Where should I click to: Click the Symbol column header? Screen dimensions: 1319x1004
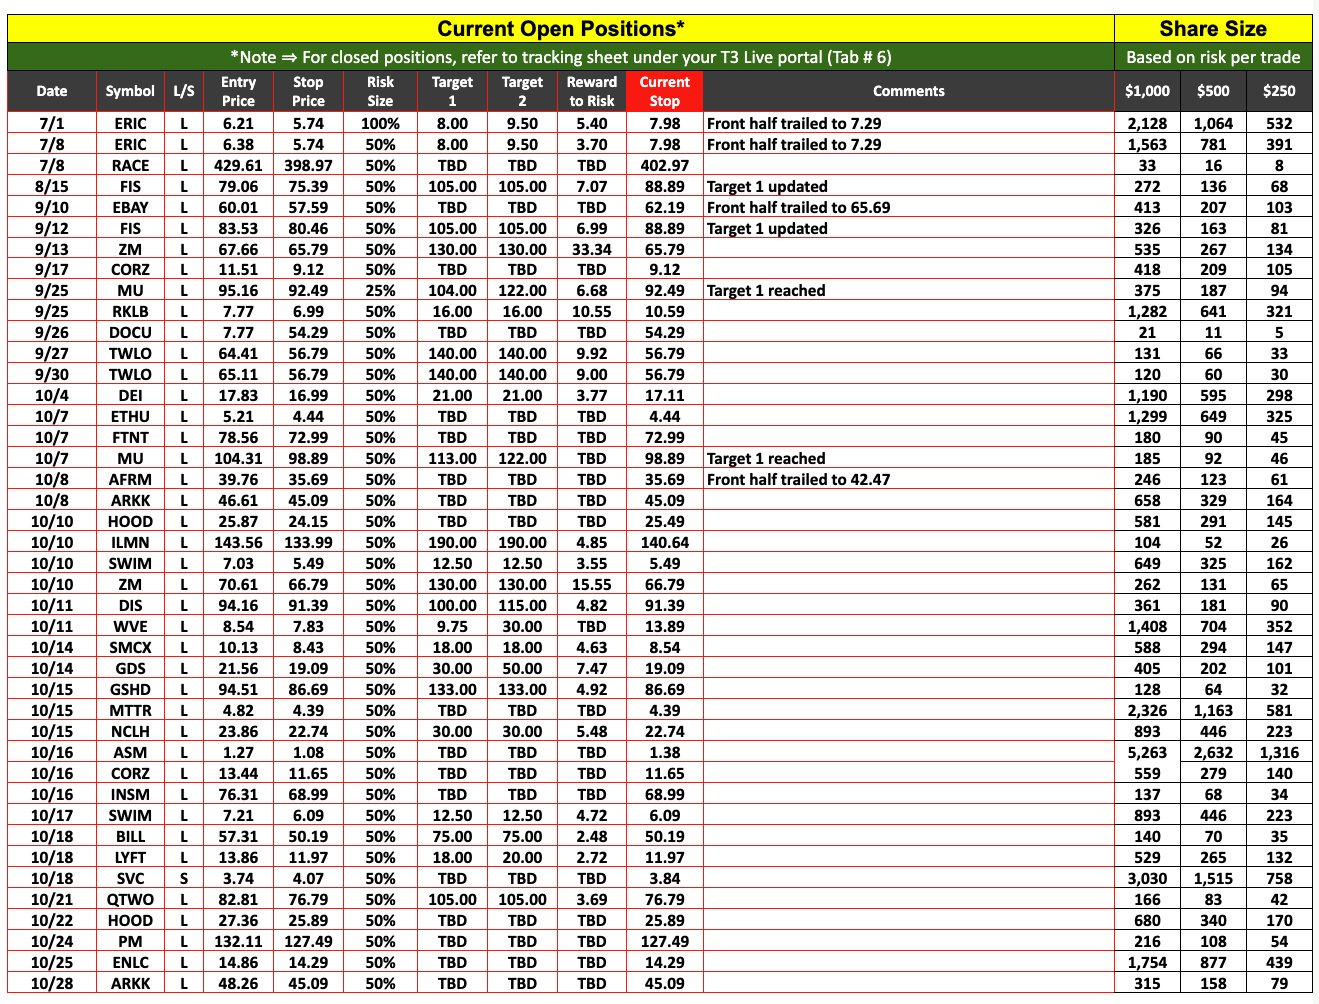pyautogui.click(x=130, y=91)
